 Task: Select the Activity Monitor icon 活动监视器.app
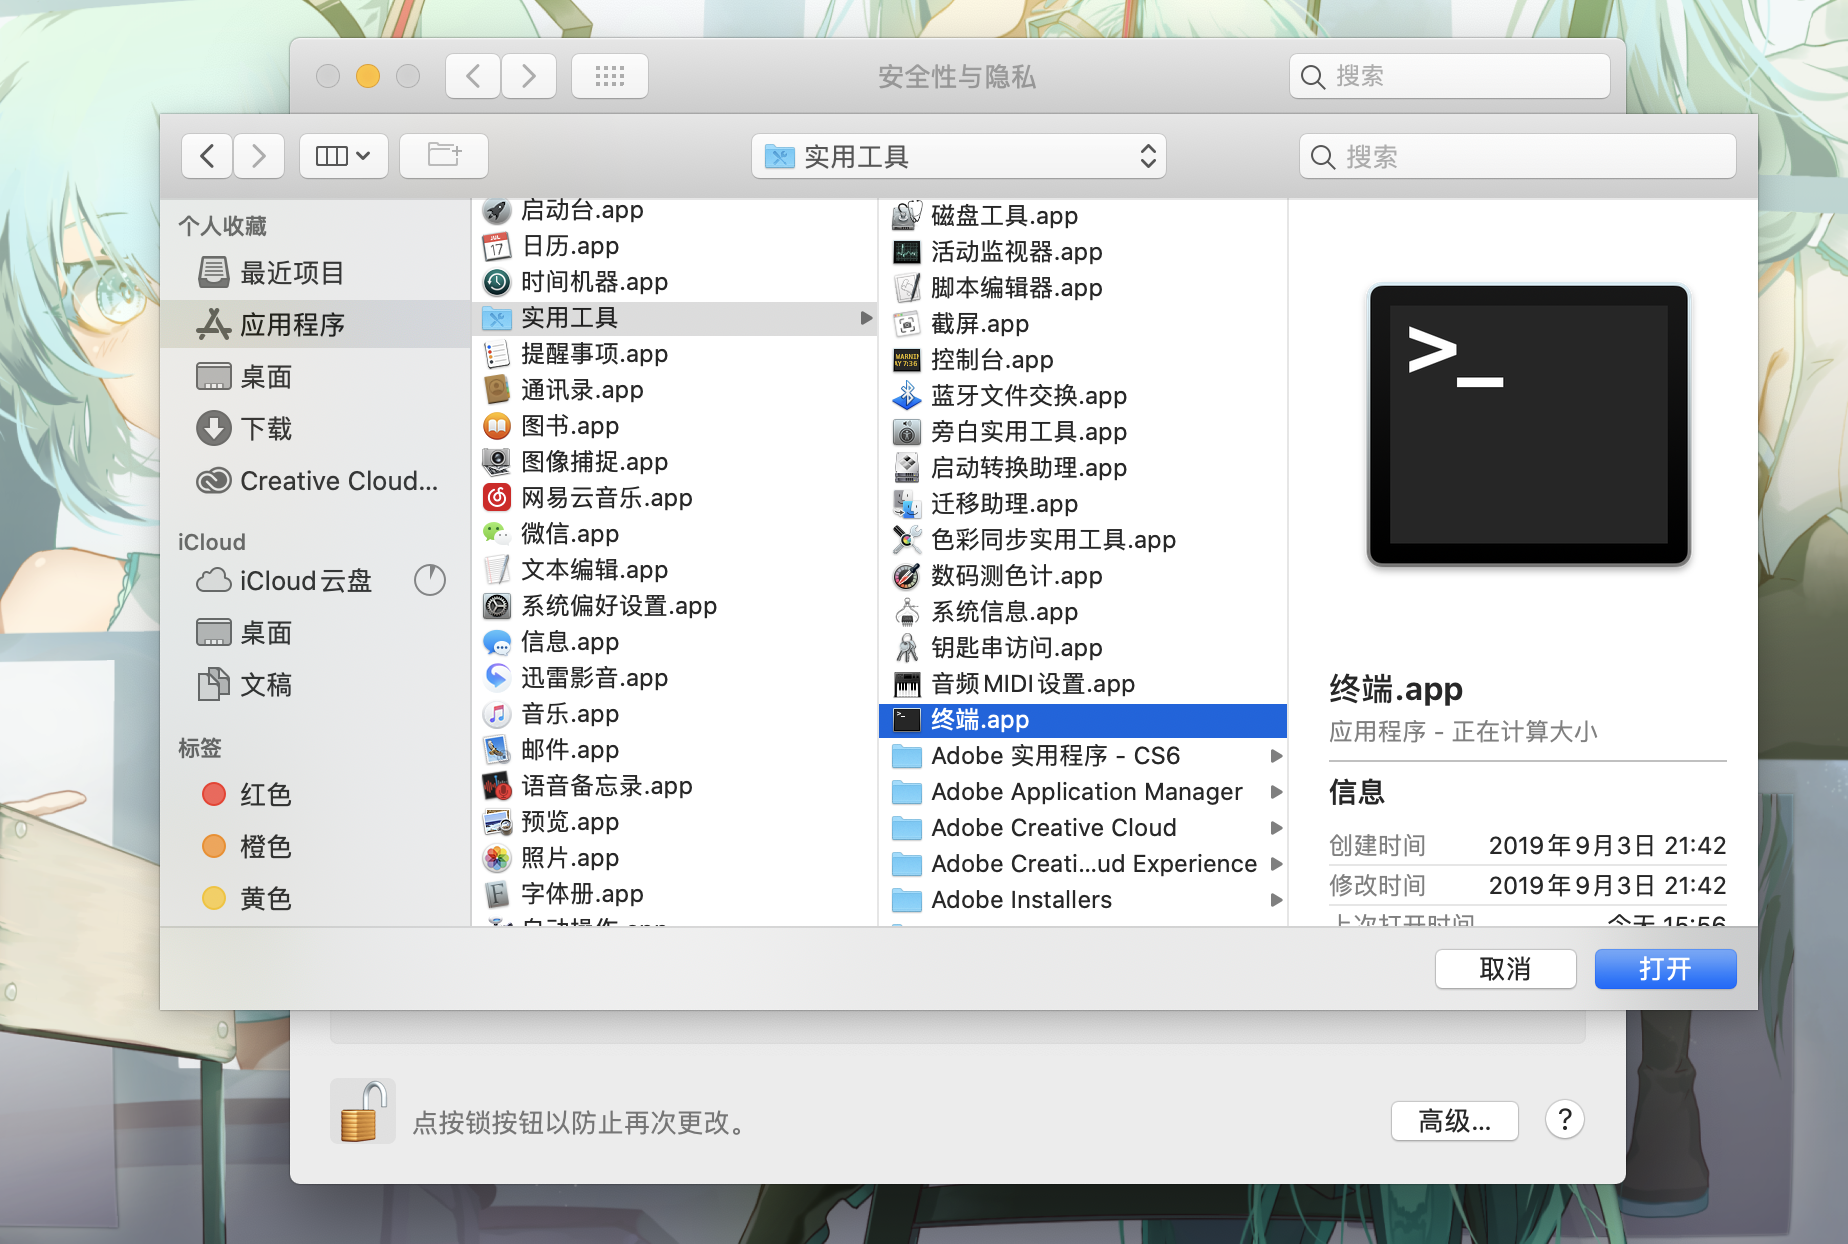coord(907,252)
